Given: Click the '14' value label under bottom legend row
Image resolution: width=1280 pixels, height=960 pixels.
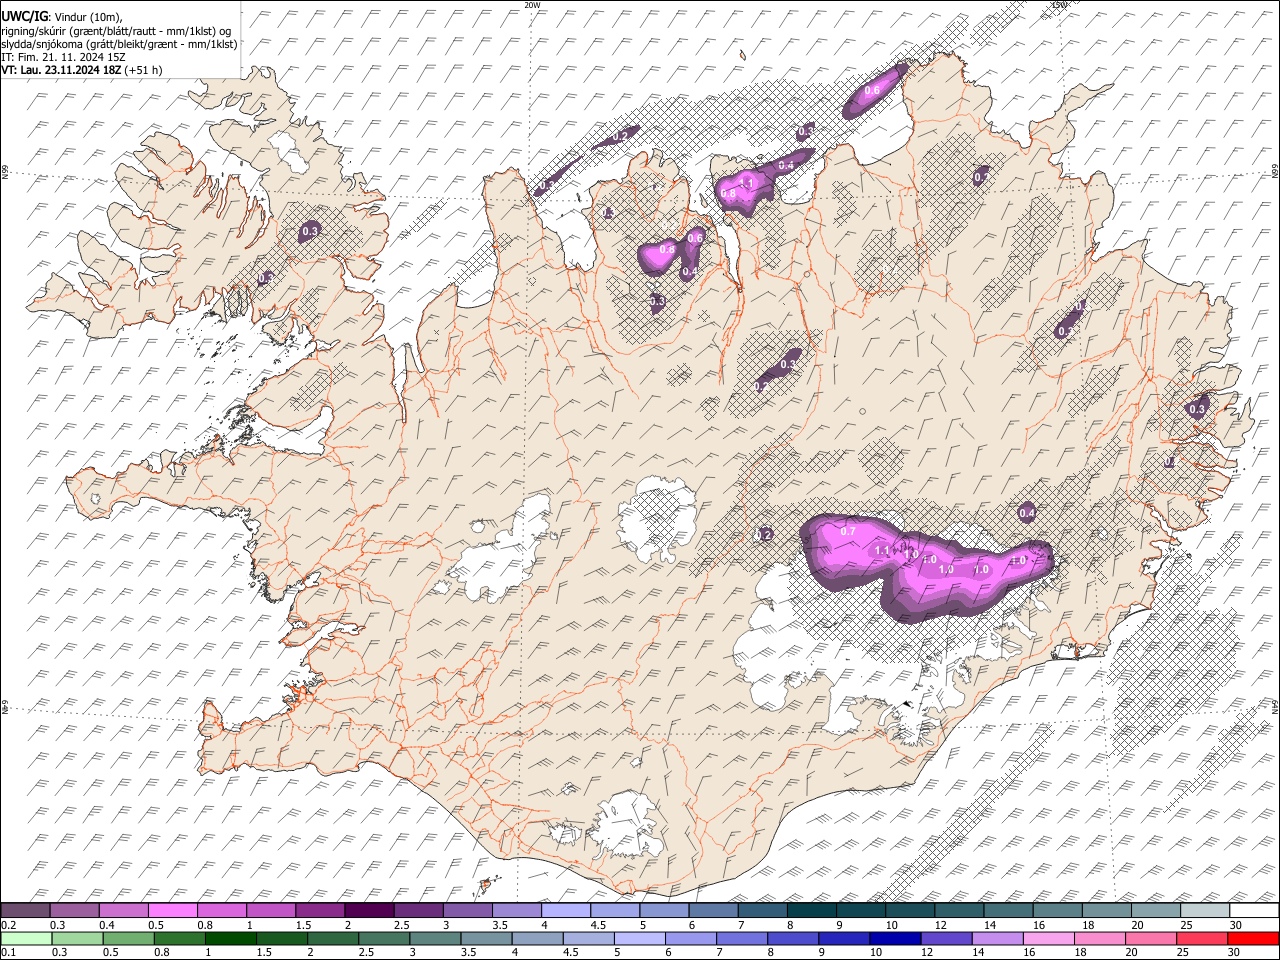Looking at the screenshot, I should pos(983,953).
